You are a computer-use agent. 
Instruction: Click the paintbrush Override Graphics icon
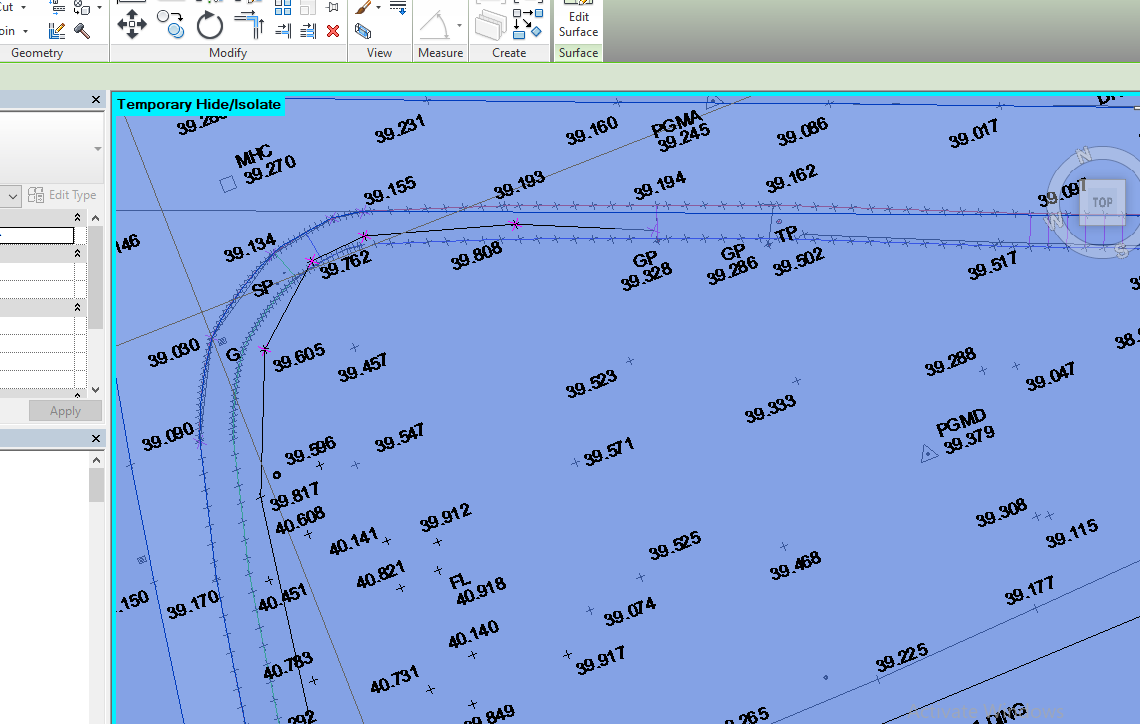(x=363, y=8)
